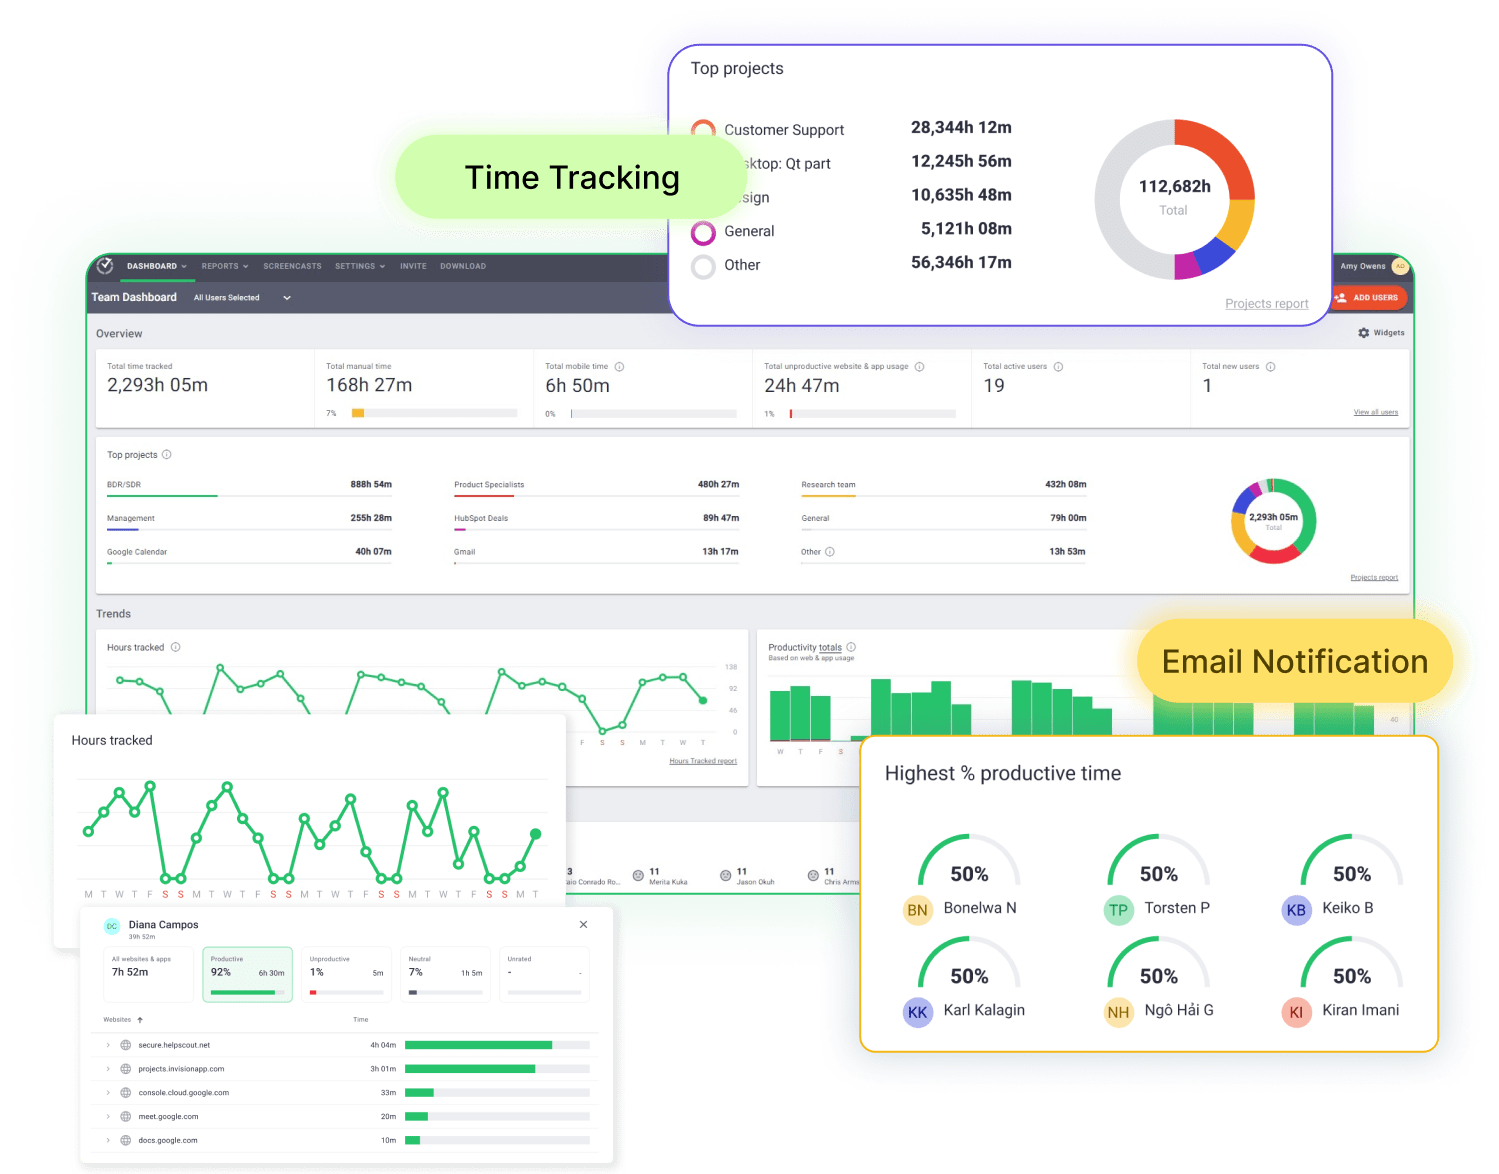Click the clock checkmark logo in navbar

[x=105, y=266]
